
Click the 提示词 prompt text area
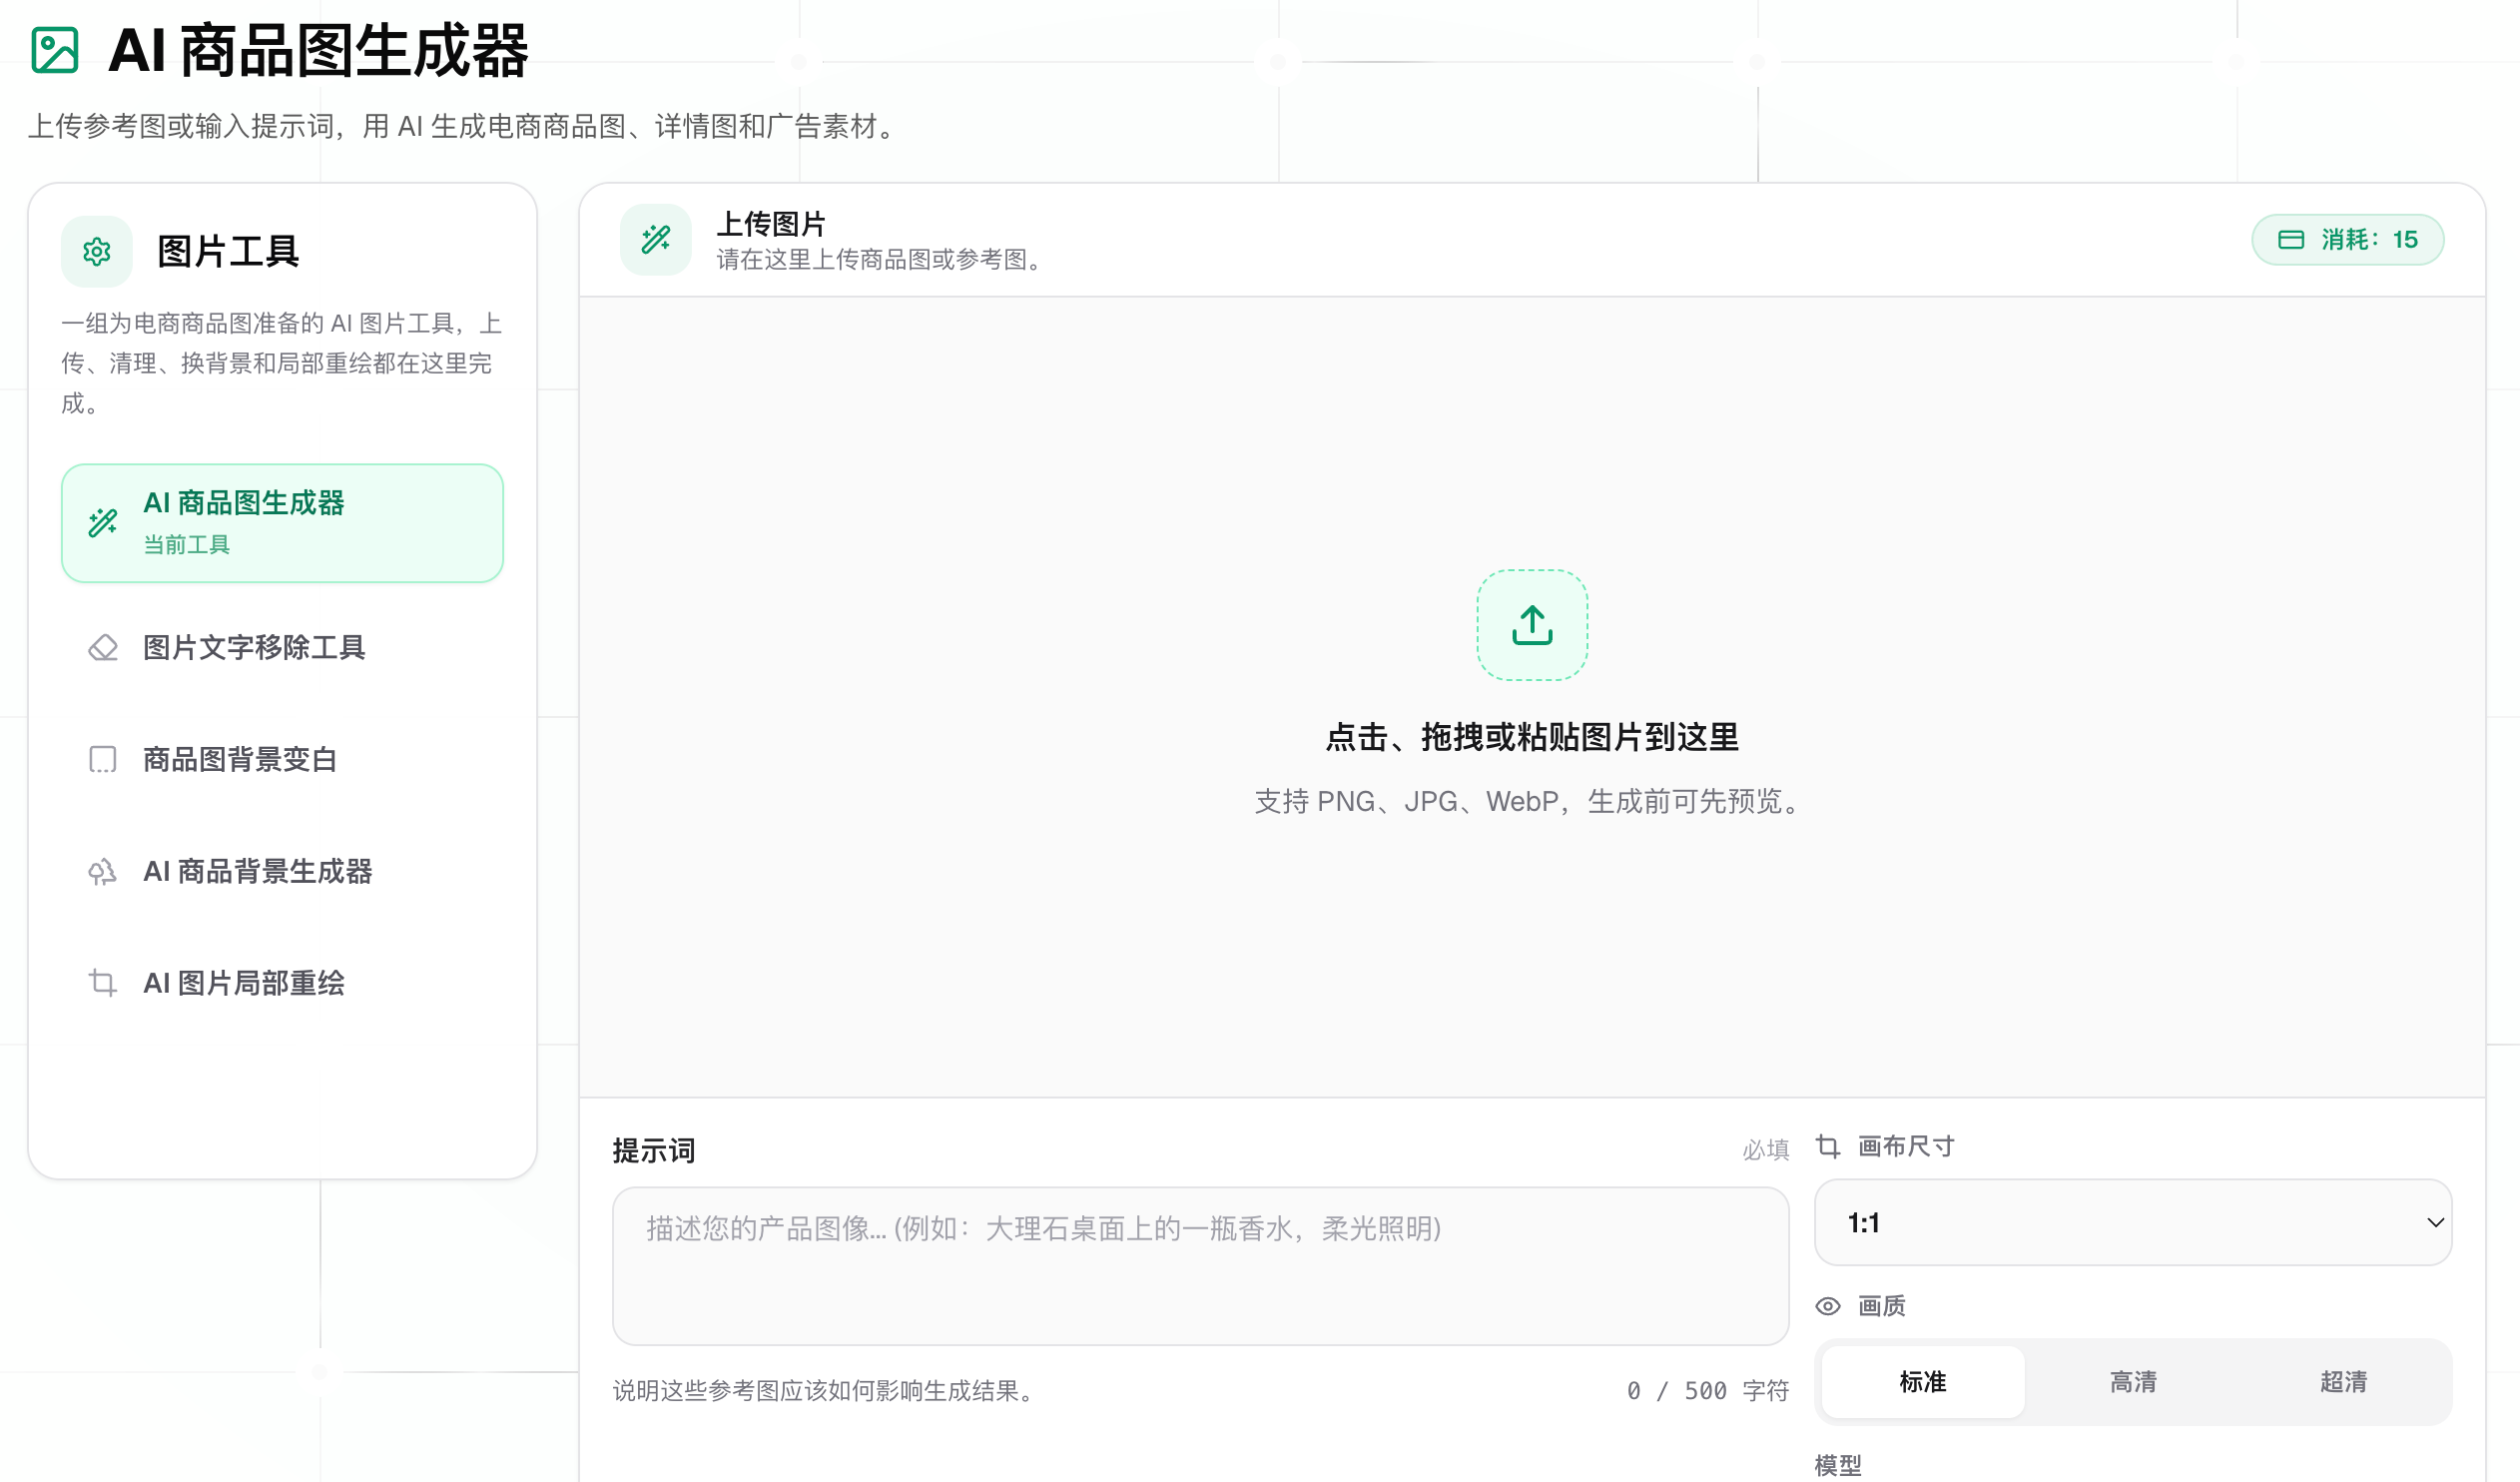pyautogui.click(x=1200, y=1267)
